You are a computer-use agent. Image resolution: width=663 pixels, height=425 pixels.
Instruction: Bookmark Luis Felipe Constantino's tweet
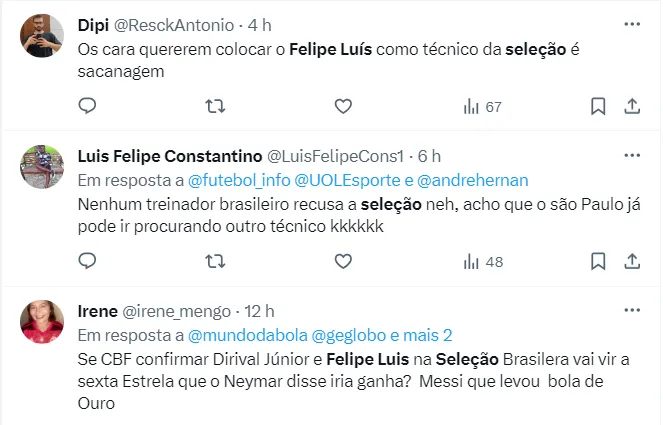pos(598,261)
